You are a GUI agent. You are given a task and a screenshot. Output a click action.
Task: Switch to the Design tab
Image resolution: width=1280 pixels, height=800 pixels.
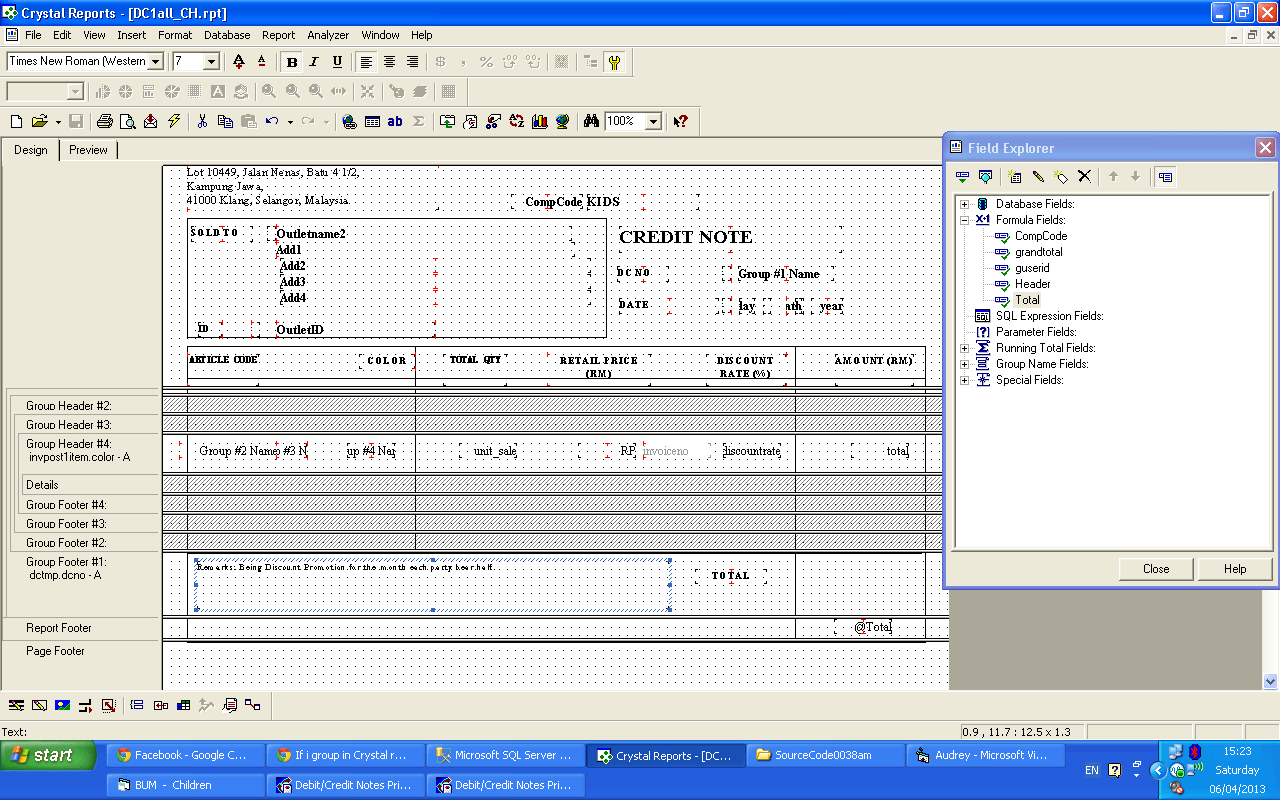30,150
